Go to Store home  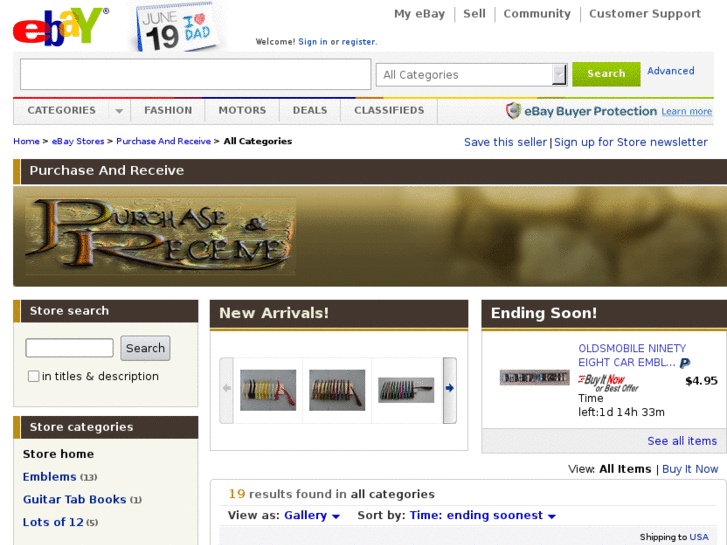[58, 454]
